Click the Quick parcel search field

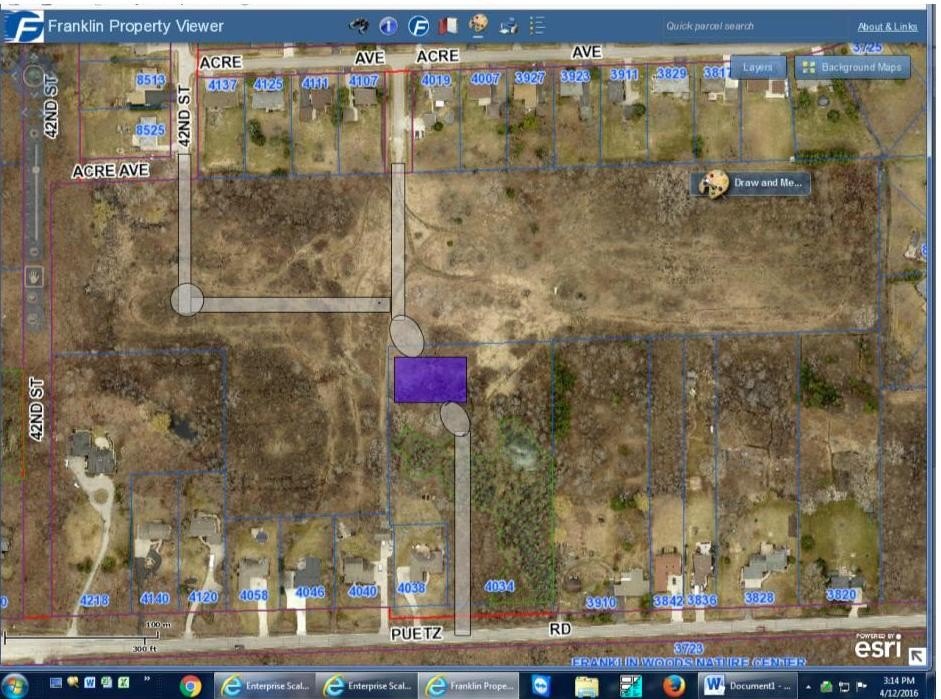(709, 26)
